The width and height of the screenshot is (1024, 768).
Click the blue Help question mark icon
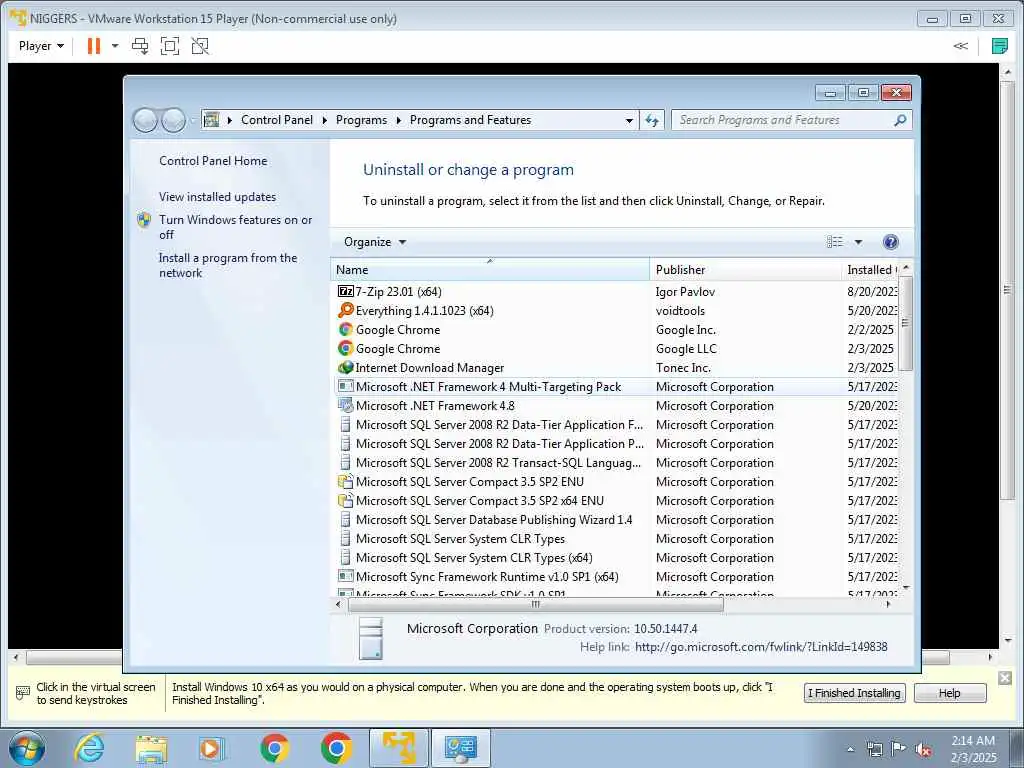tap(890, 242)
